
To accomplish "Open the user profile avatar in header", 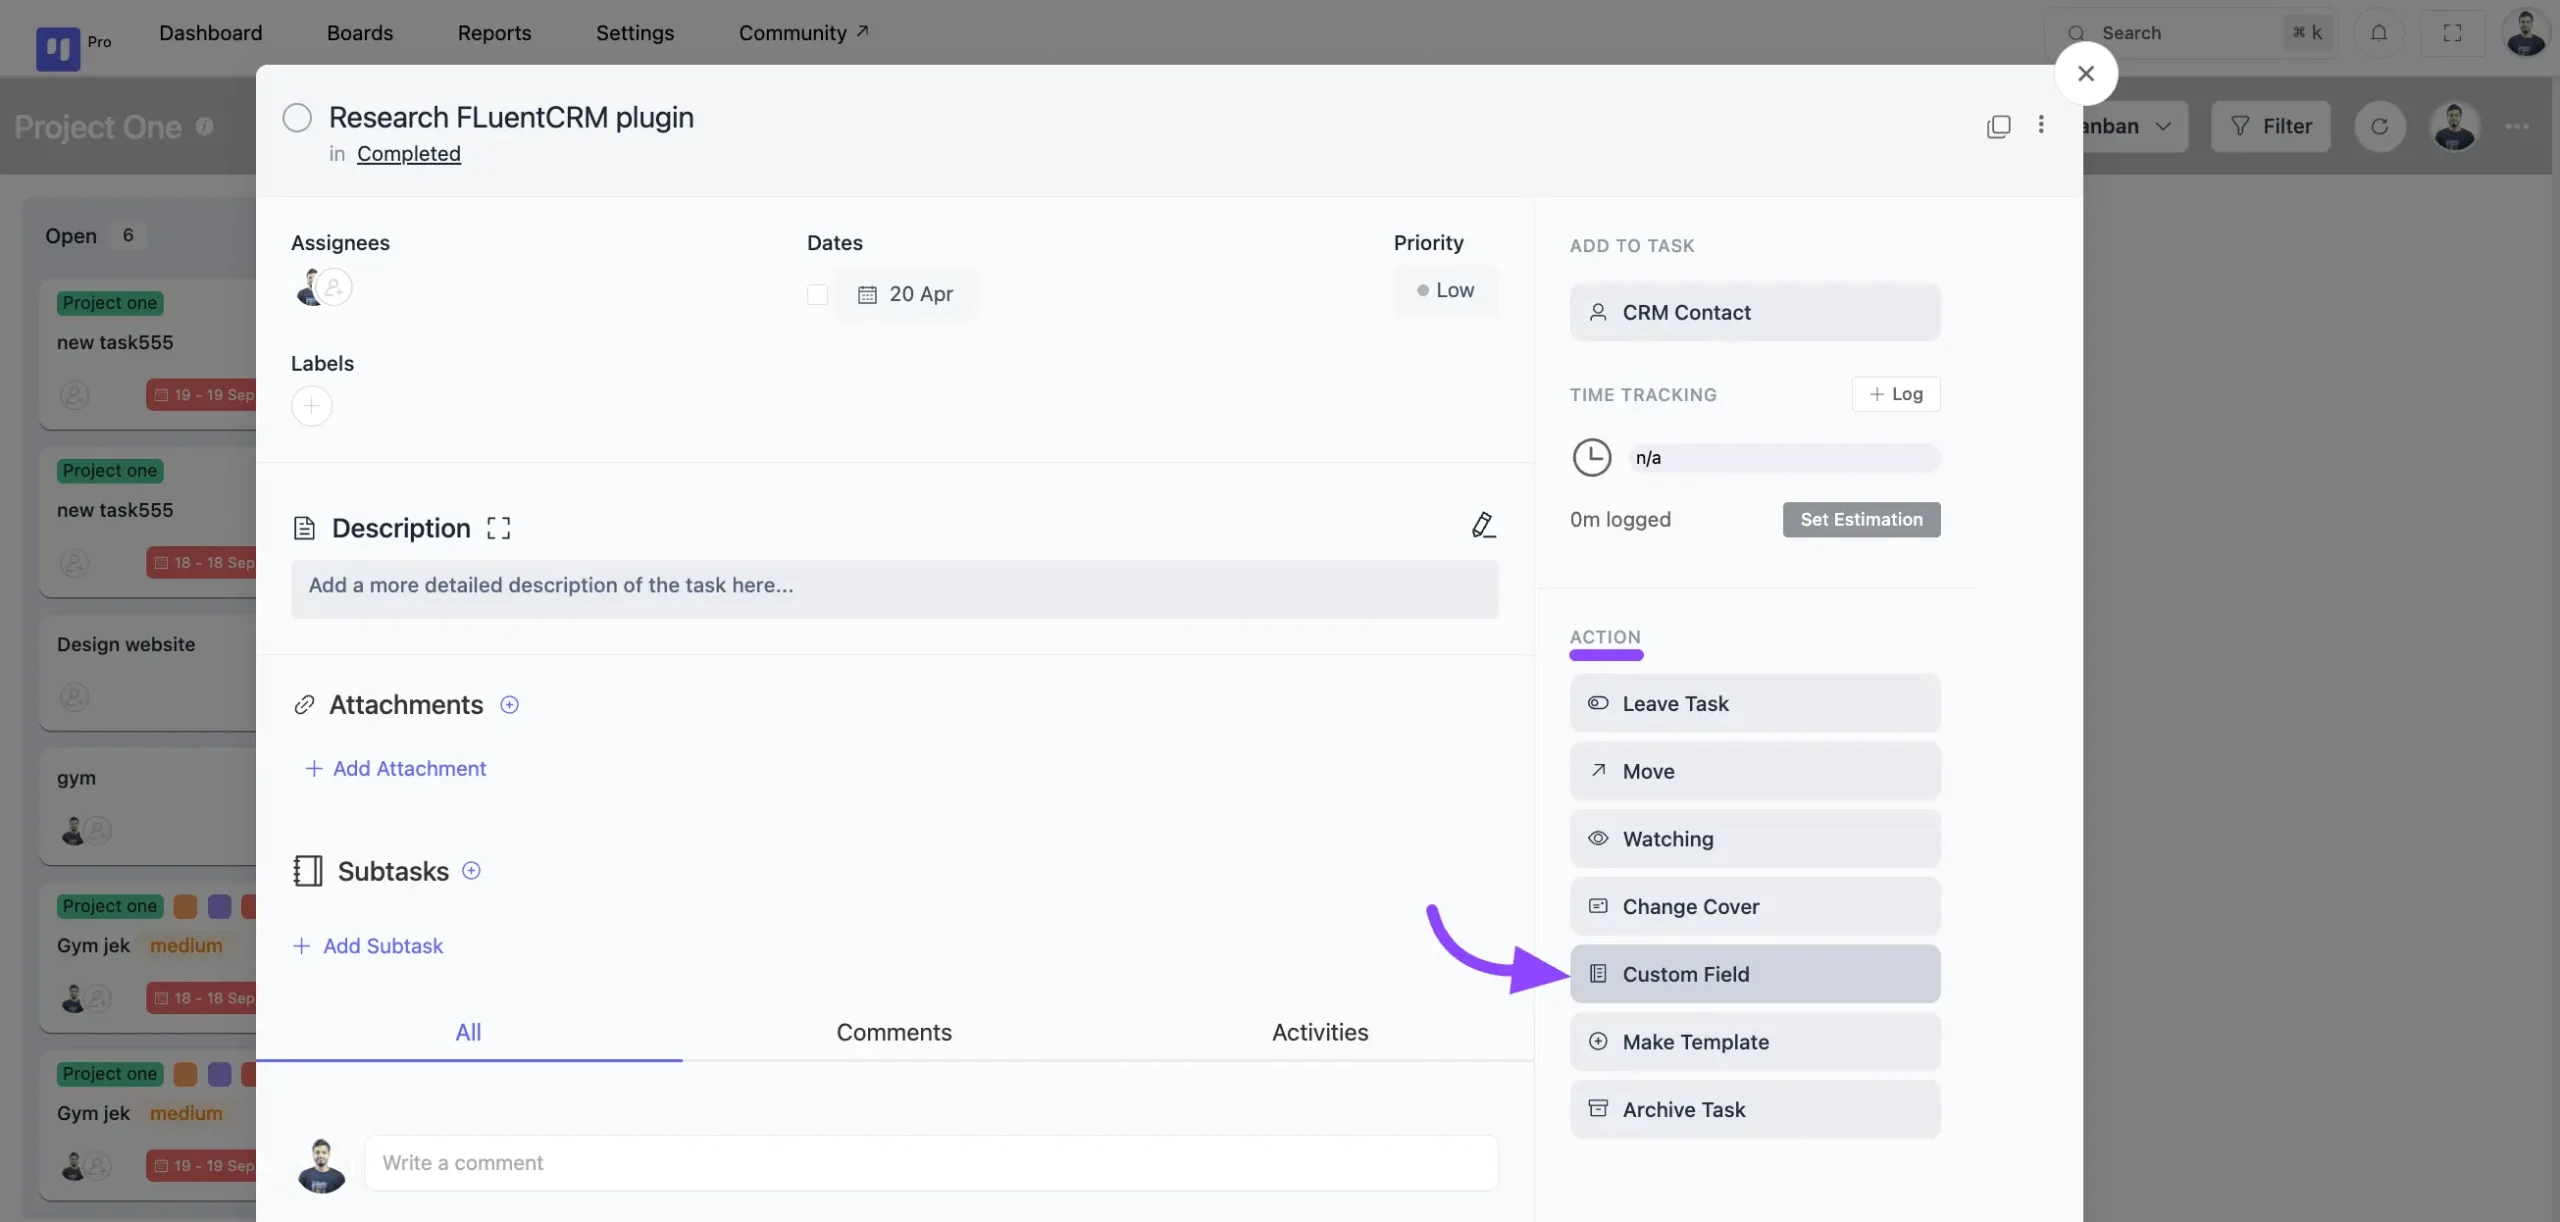I will tap(2526, 33).
